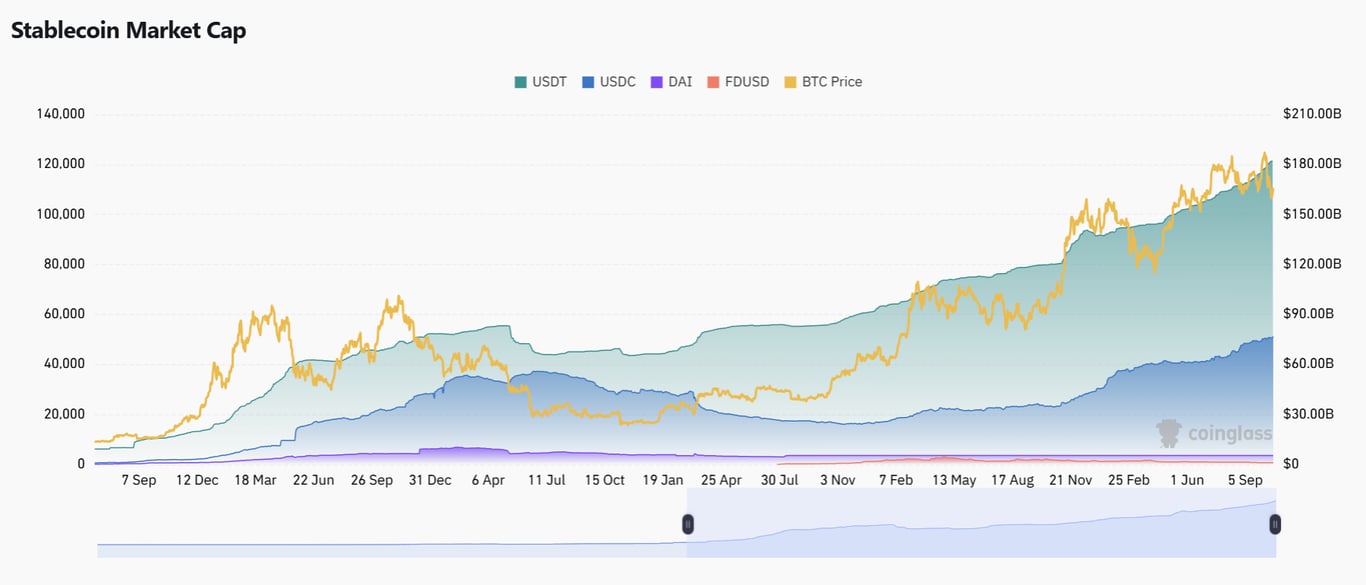
Task: Click the orange FDUSD legend marker
Action: click(713, 81)
